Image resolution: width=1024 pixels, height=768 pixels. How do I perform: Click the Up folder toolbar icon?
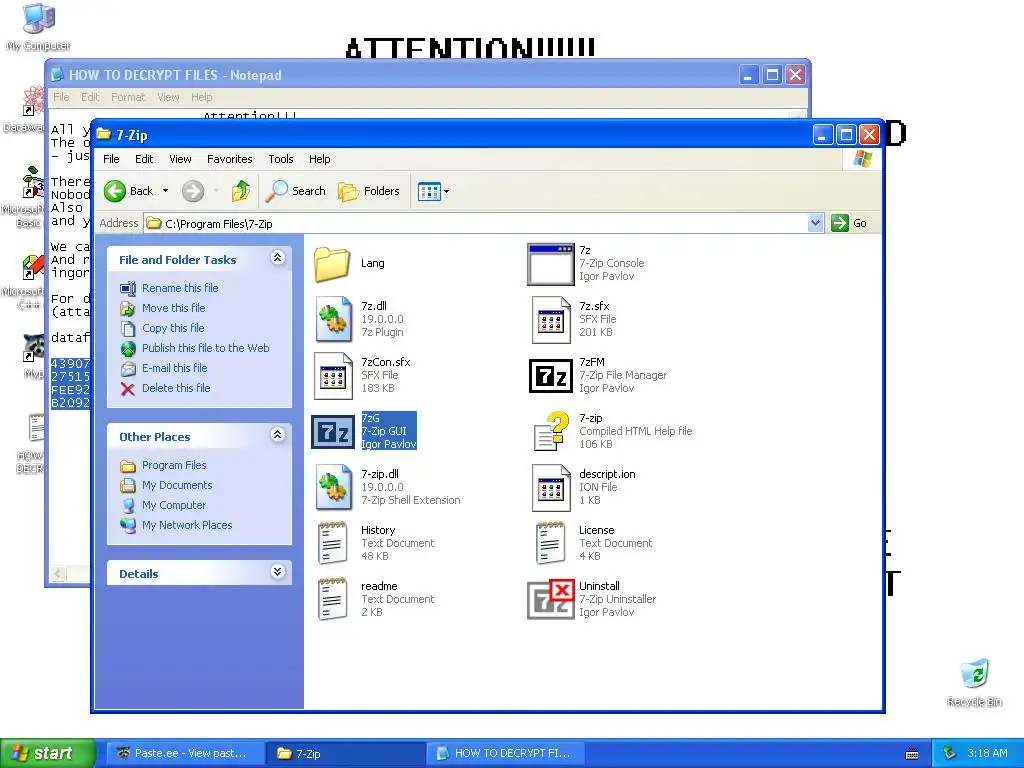240,191
